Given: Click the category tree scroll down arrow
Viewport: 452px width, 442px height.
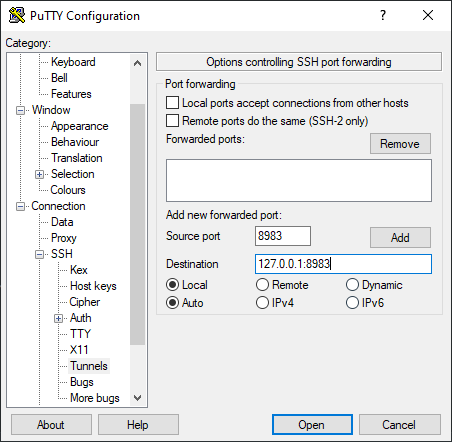Looking at the screenshot, I should (137, 398).
